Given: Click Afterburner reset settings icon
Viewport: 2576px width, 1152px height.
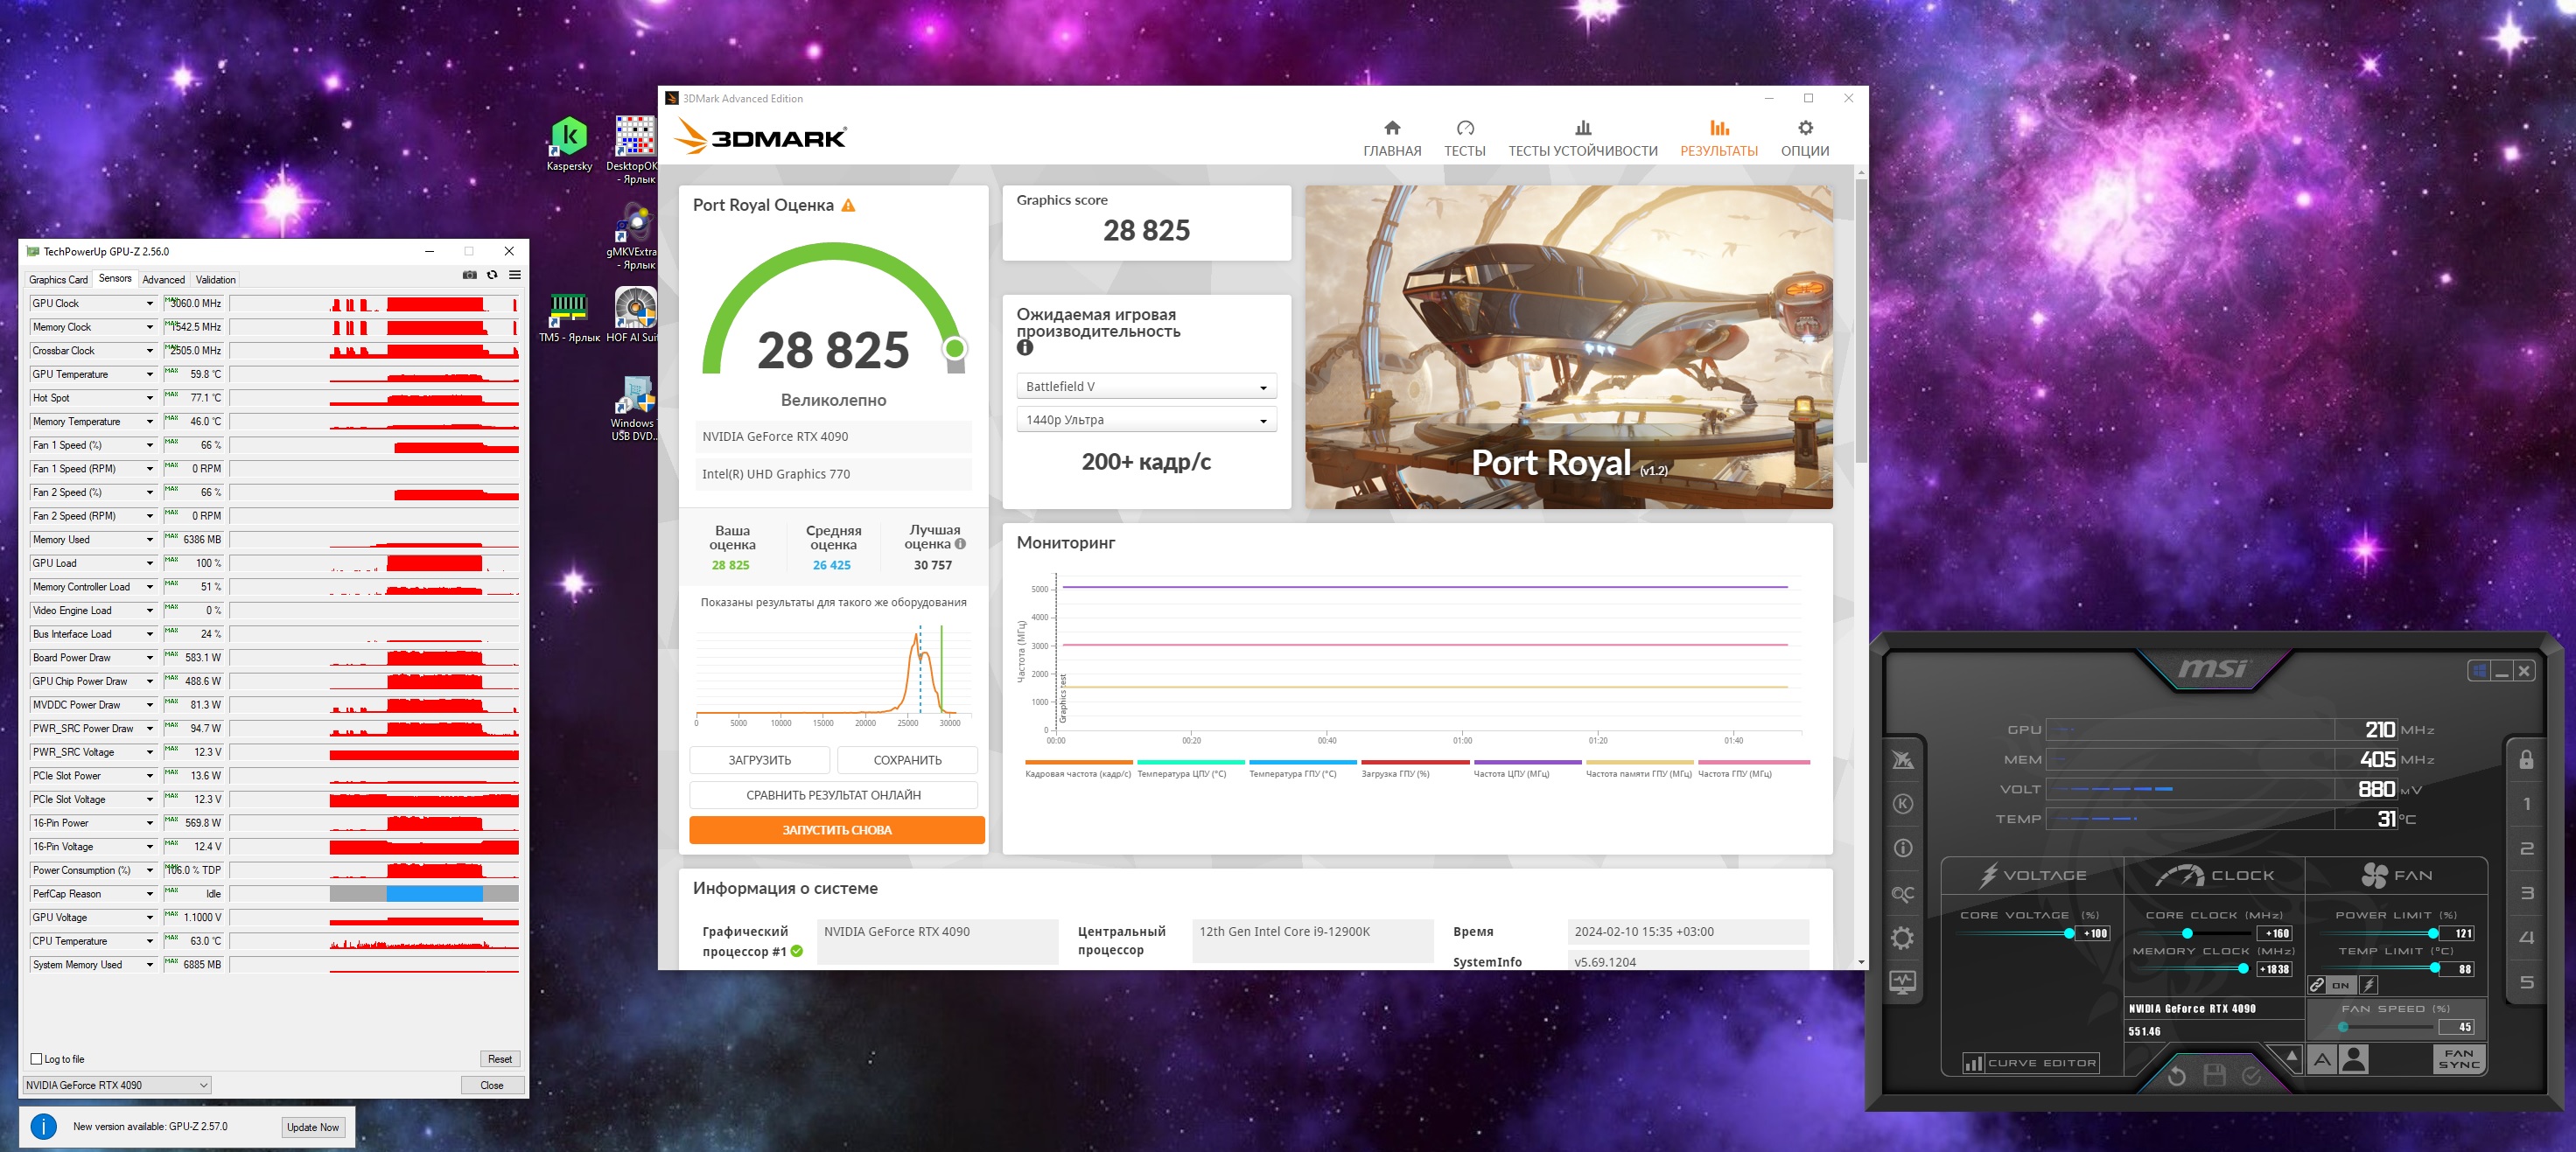Looking at the screenshot, I should point(2176,1075).
